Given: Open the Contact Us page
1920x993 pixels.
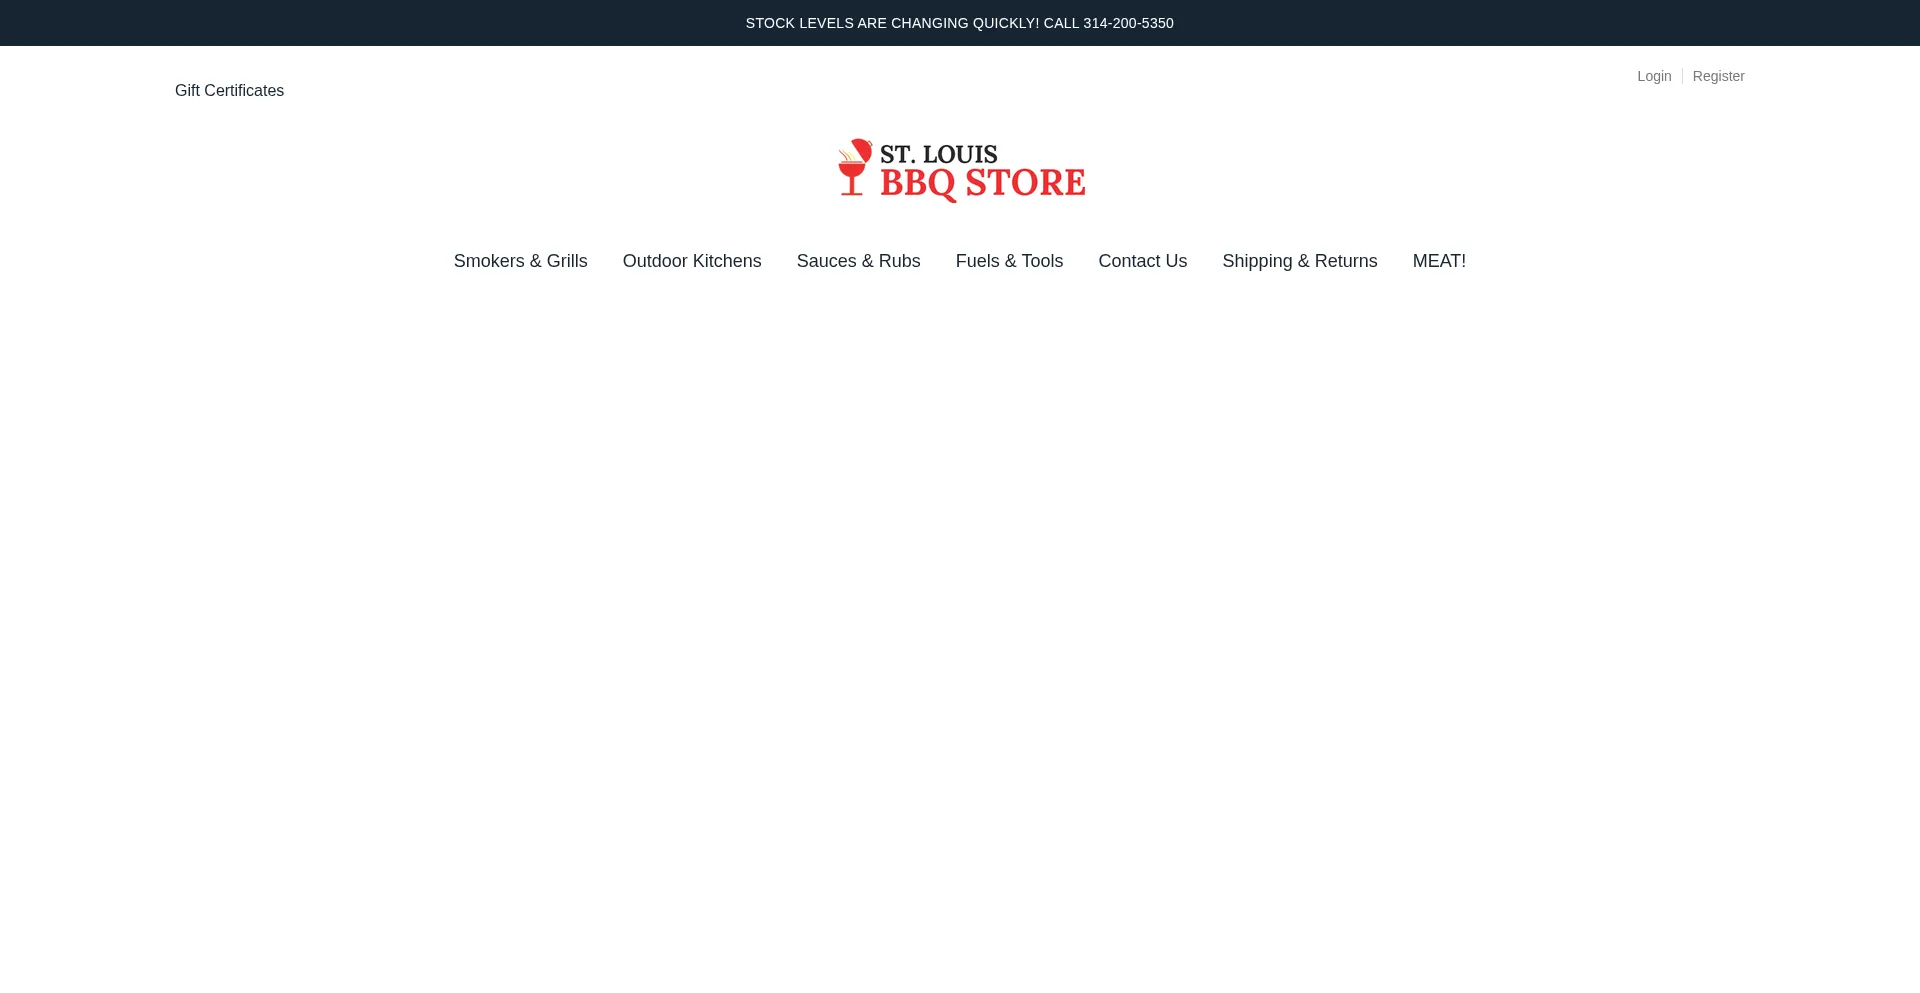Looking at the screenshot, I should [x=1142, y=261].
